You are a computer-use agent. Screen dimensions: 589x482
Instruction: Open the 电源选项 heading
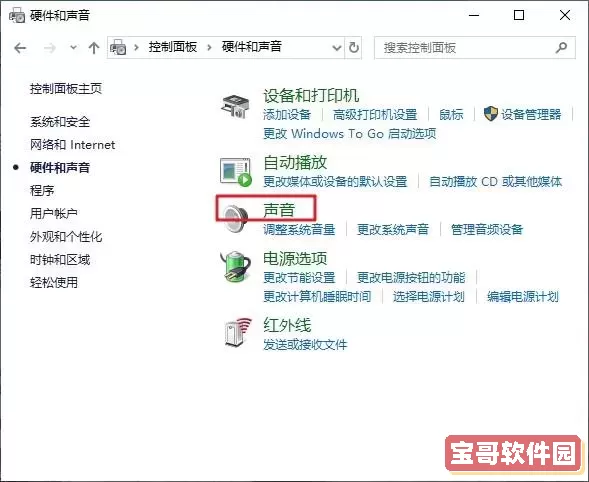tap(295, 258)
